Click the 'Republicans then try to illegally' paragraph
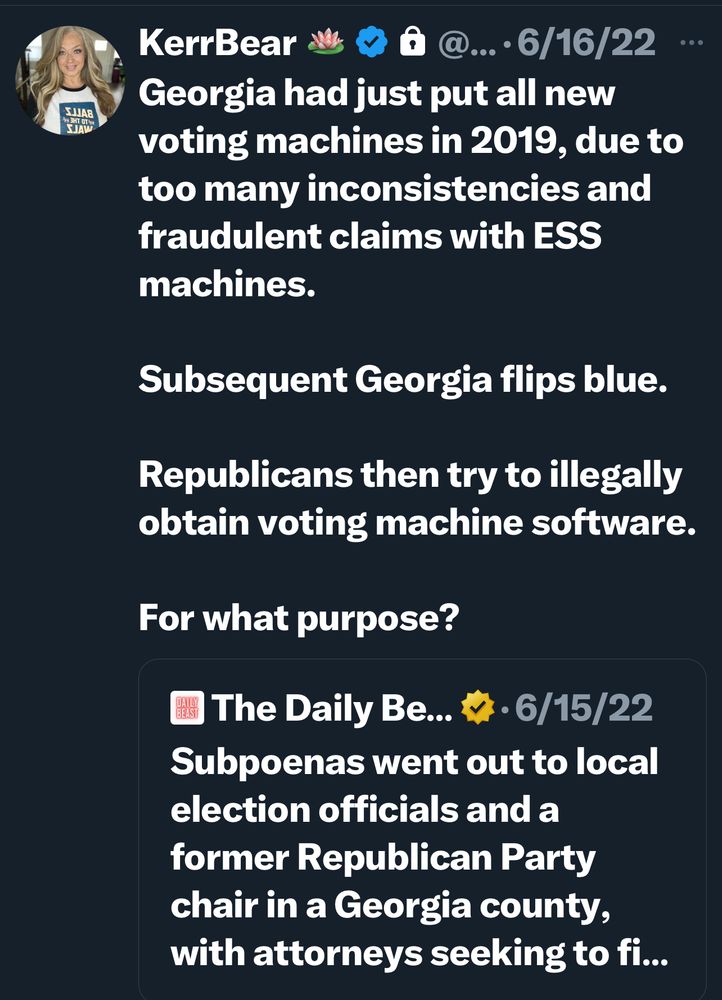This screenshot has width=722, height=1000. [416, 498]
